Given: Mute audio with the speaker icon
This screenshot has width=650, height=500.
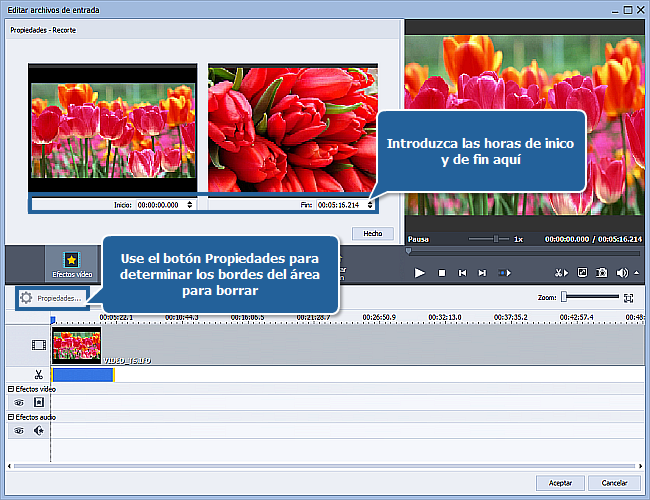Looking at the screenshot, I should tap(622, 272).
